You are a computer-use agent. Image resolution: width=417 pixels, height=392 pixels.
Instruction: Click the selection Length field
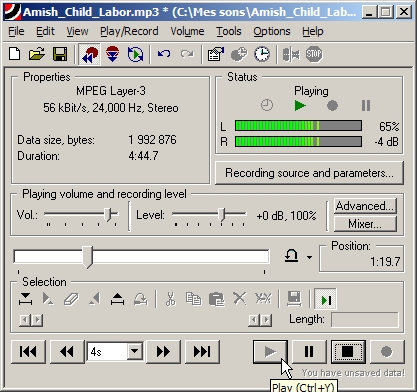pos(365,320)
